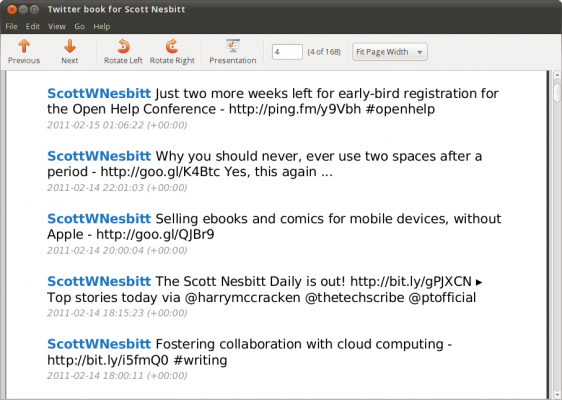This screenshot has height=400, width=562.
Task: Click ScottWNesbitt name in Scott Nesbitt Daily tweet
Action: 99,281
